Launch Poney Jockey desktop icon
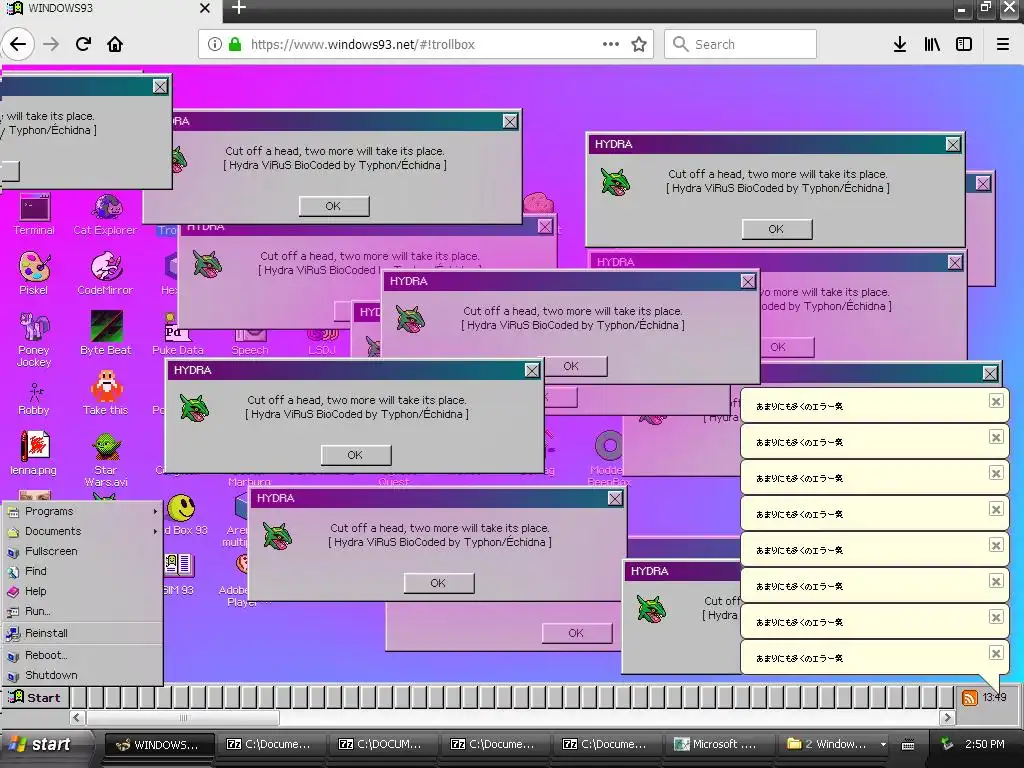 [x=34, y=339]
